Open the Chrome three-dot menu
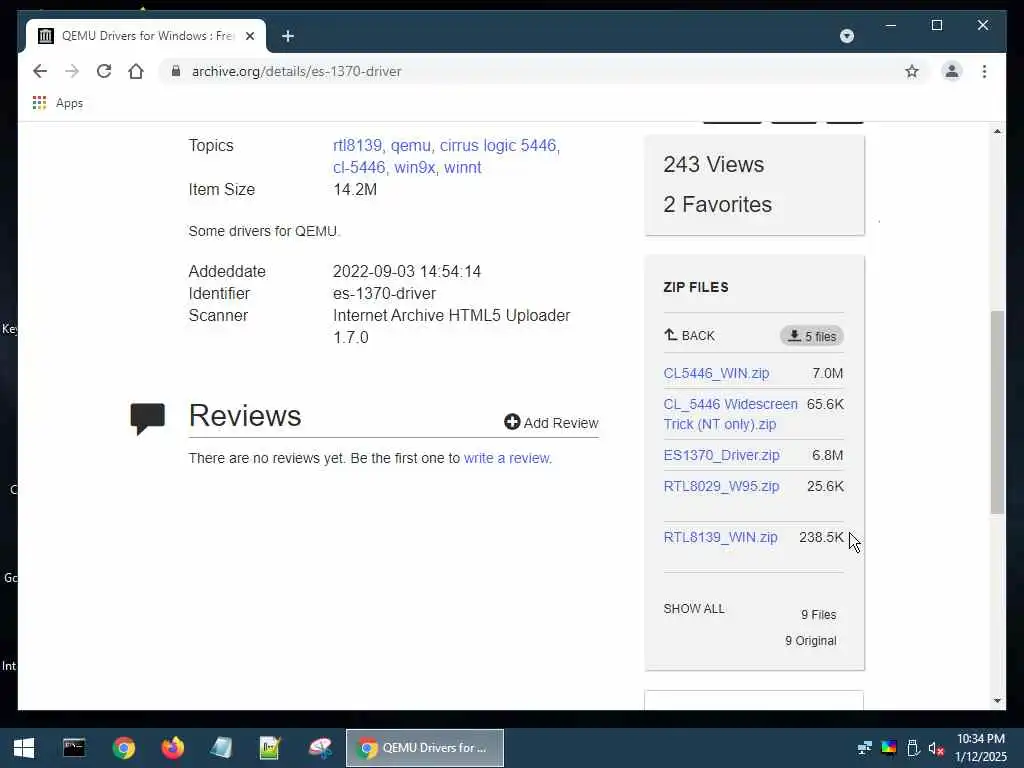The height and width of the screenshot is (768, 1024). (984, 71)
